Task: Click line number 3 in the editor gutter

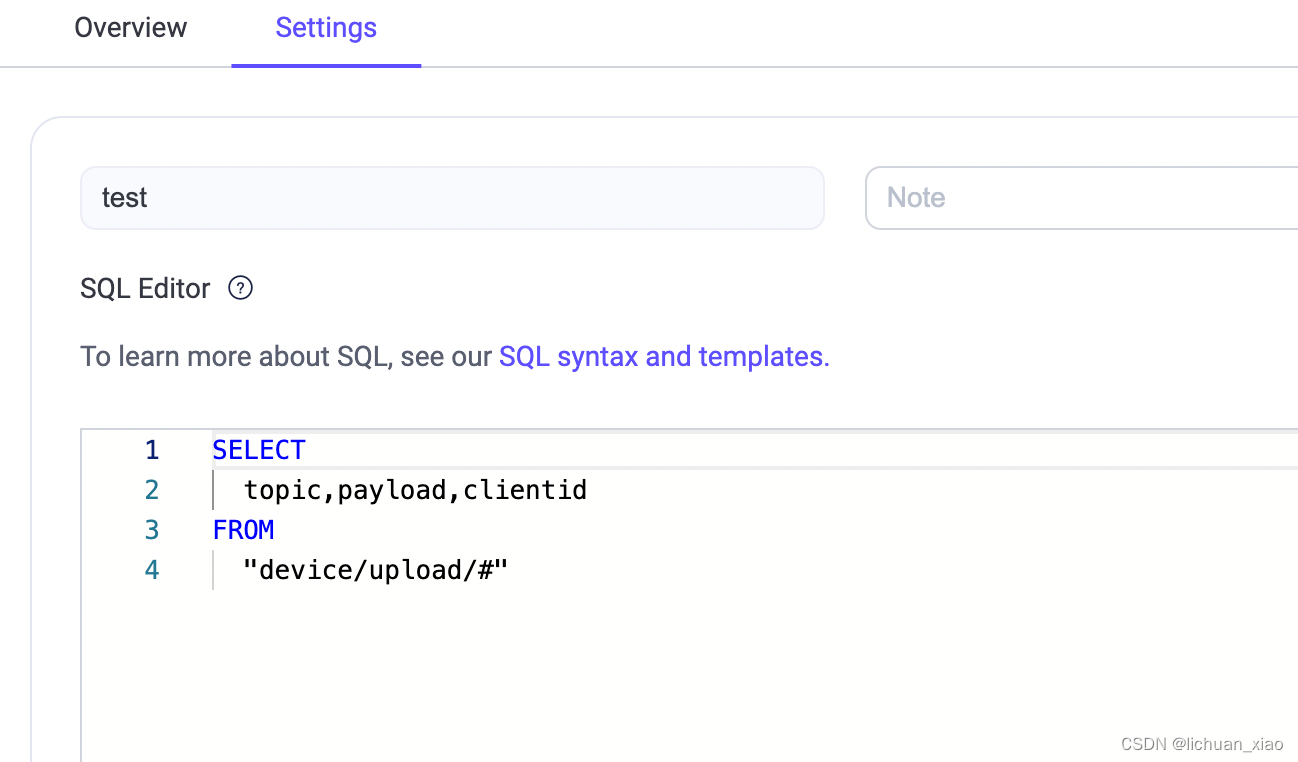Action: click(x=151, y=530)
